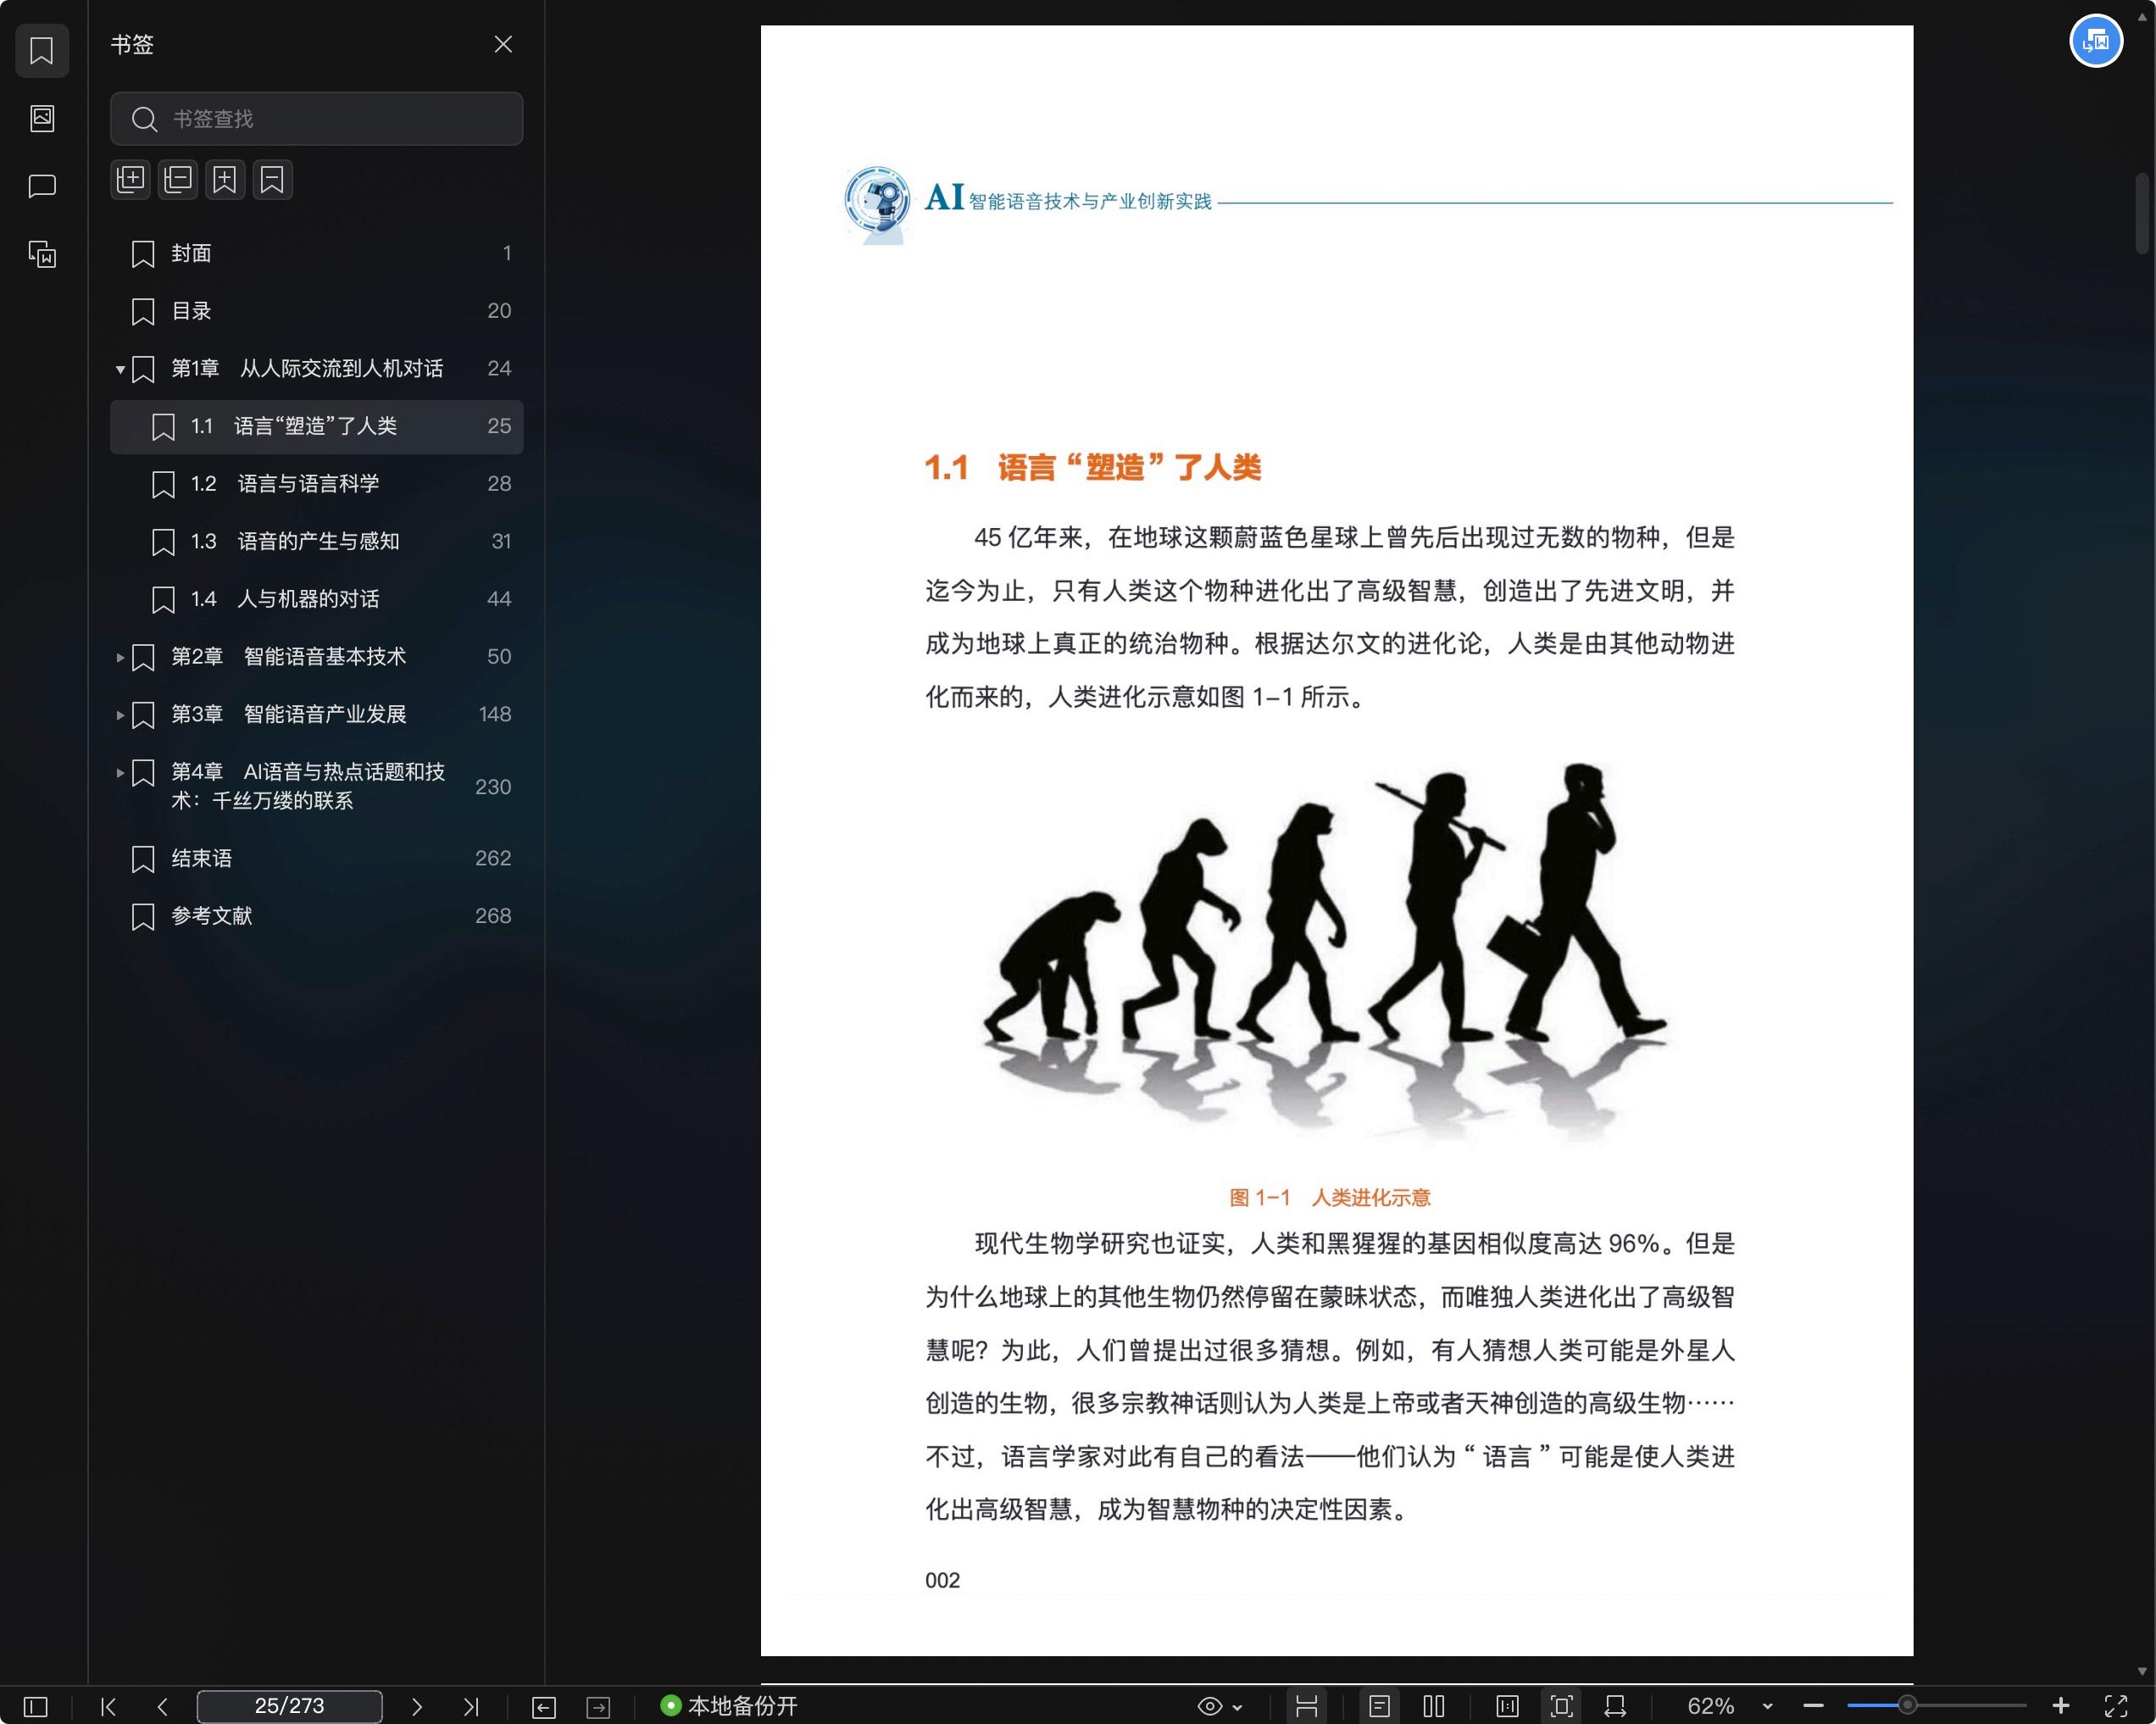This screenshot has height=1724, width=2156.
Task: Go forward to next view
Action: (598, 1707)
